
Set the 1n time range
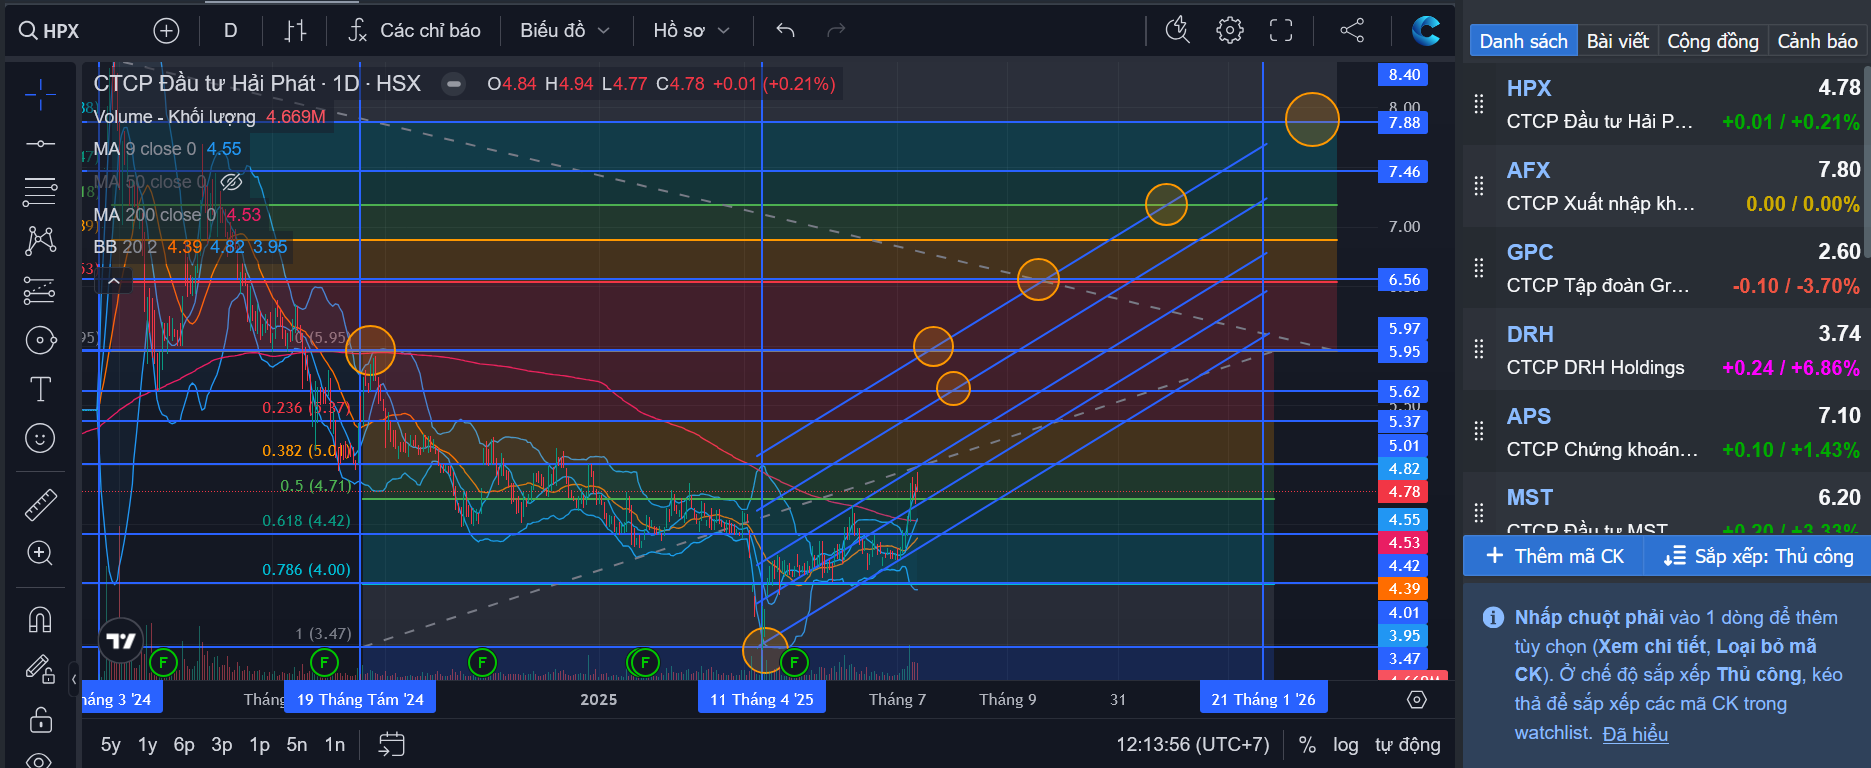335,745
